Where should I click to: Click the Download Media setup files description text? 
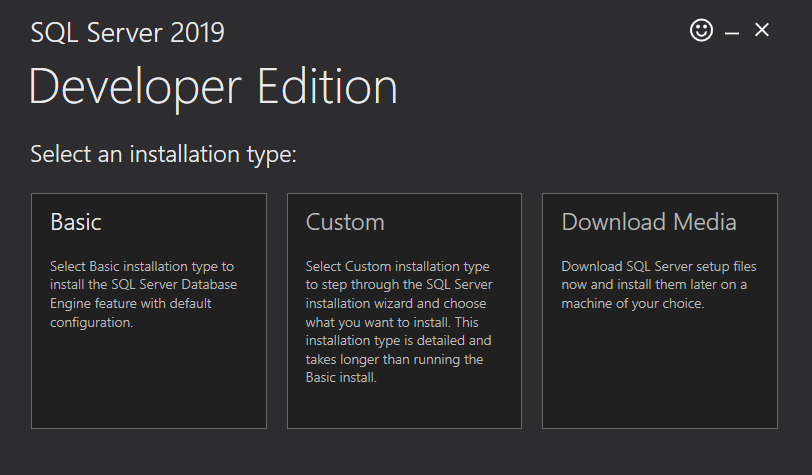[659, 285]
